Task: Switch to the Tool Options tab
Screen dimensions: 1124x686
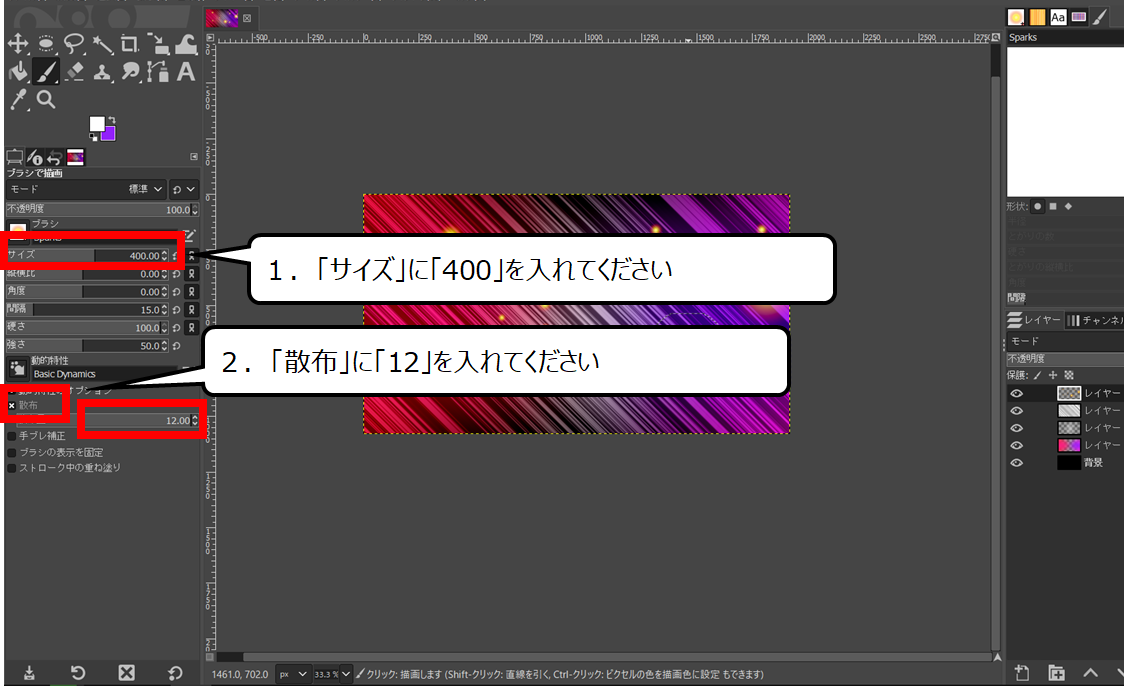Action: (14, 157)
